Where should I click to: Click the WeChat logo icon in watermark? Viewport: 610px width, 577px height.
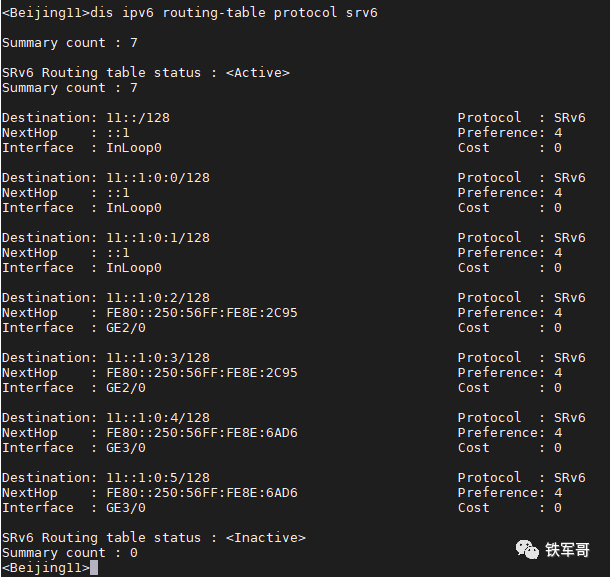coord(527,549)
